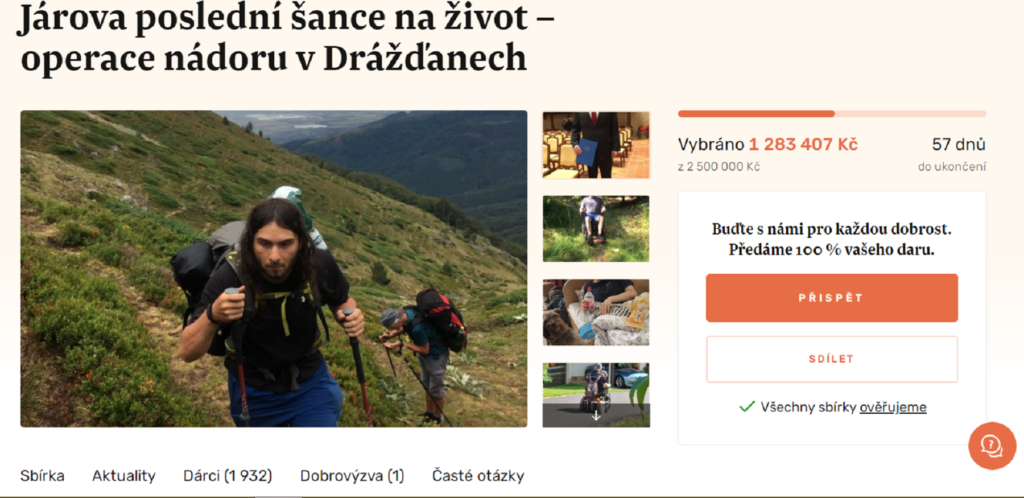
Task: Open the Aktuality tab
Action: click(124, 476)
